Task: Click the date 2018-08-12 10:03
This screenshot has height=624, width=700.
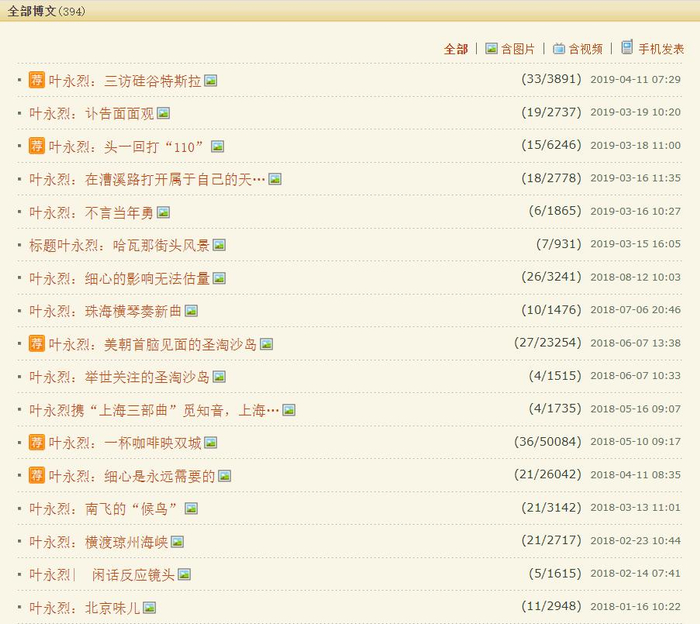Action: point(636,277)
